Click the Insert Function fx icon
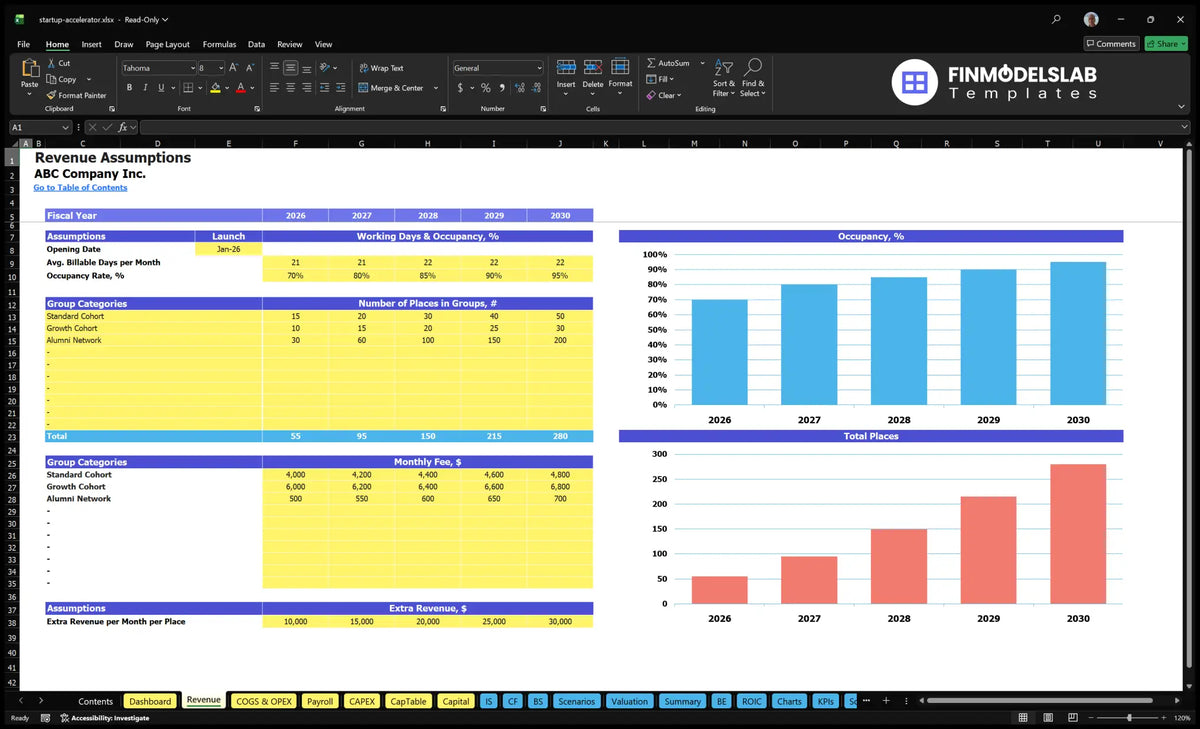This screenshot has height=729, width=1200. (123, 127)
